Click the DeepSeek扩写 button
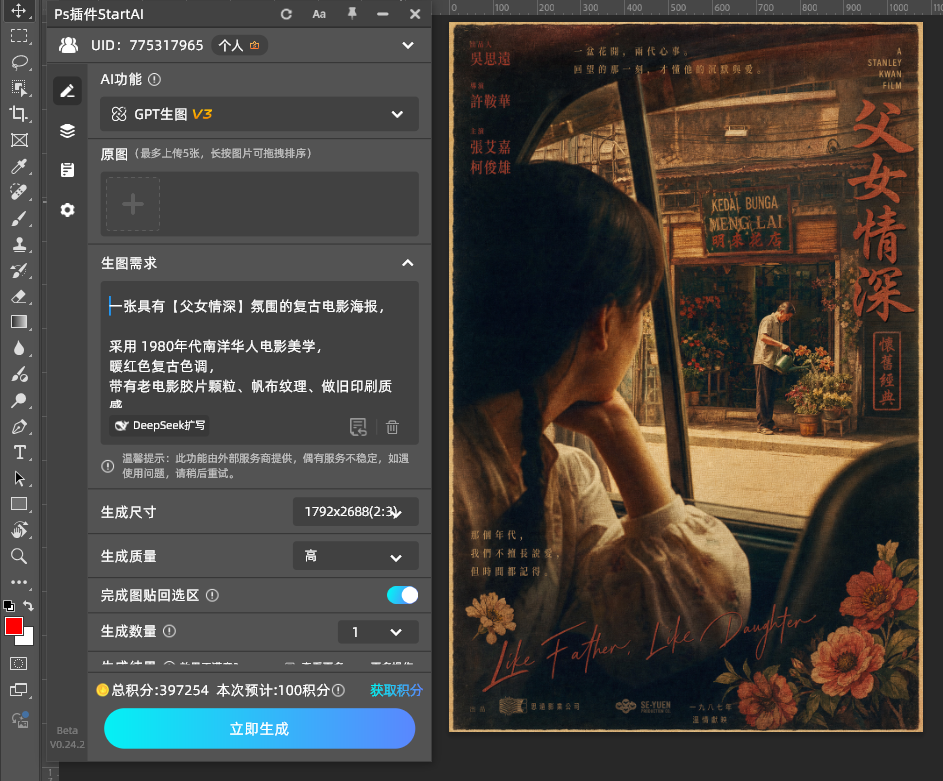This screenshot has width=943, height=781. (x=160, y=426)
